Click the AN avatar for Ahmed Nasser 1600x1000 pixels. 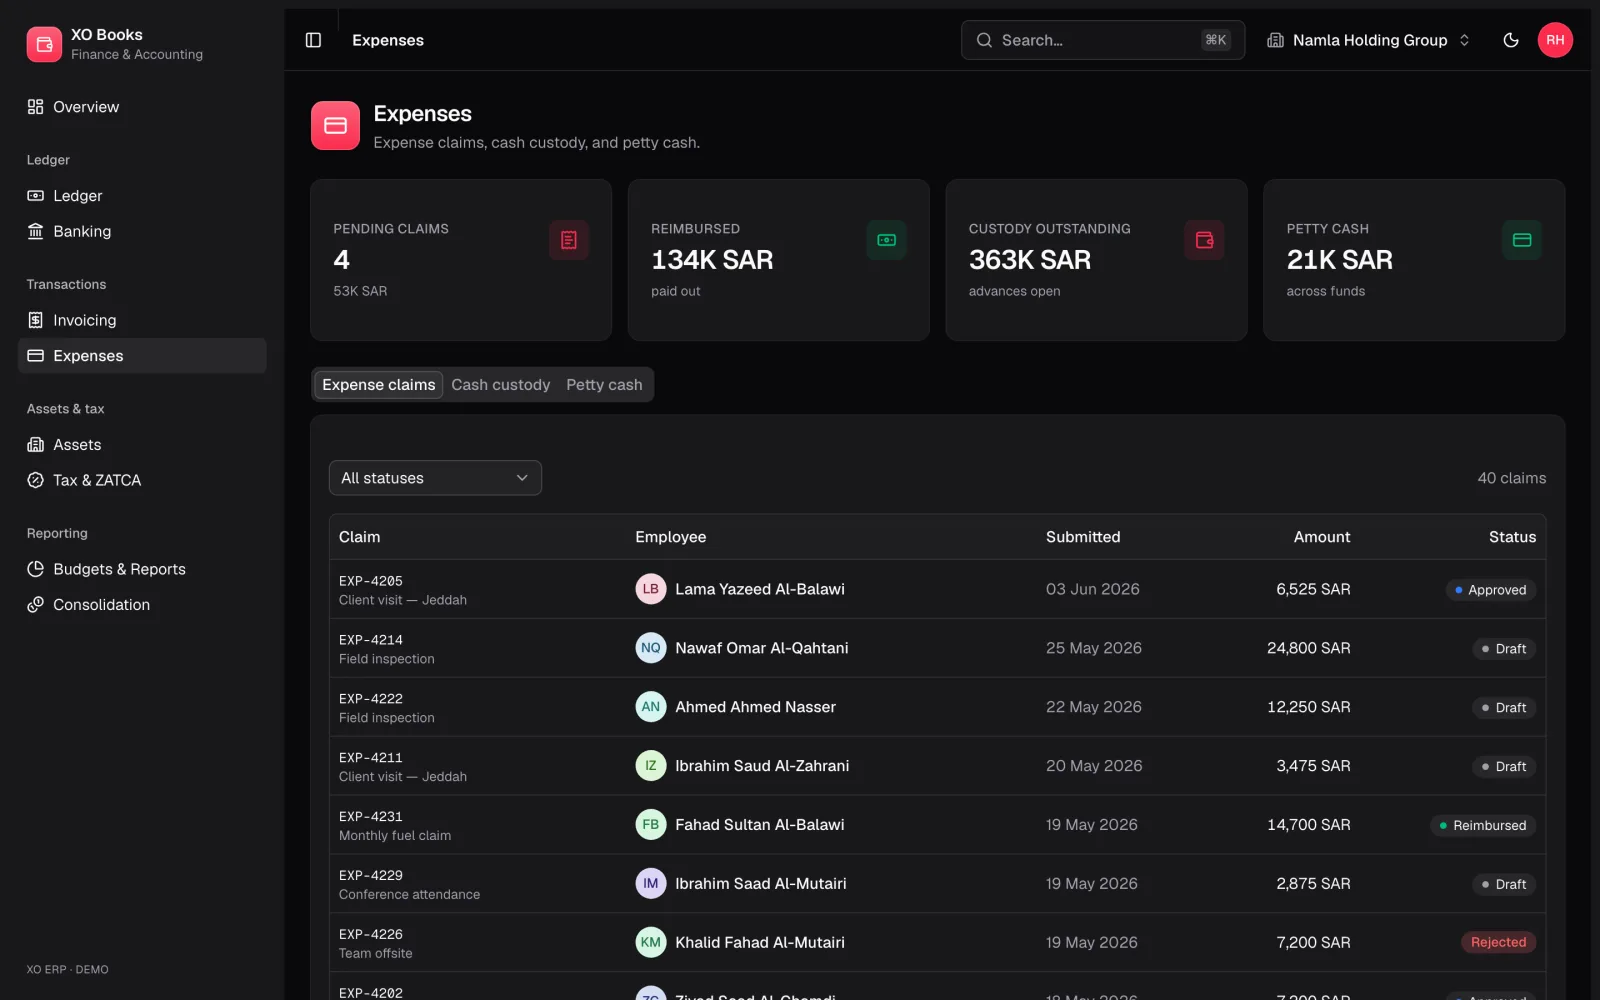[651, 707]
